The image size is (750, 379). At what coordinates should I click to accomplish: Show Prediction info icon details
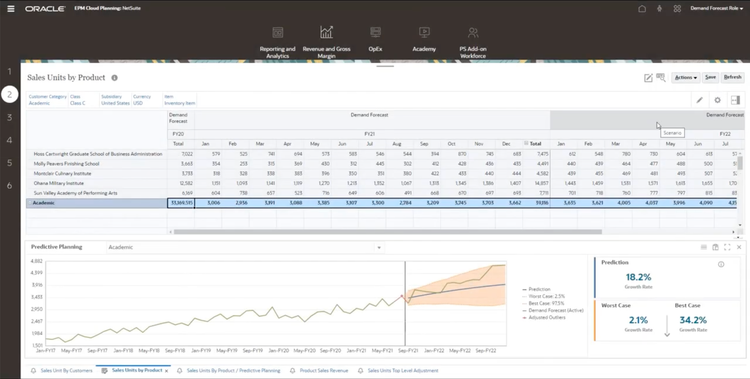coord(721,264)
